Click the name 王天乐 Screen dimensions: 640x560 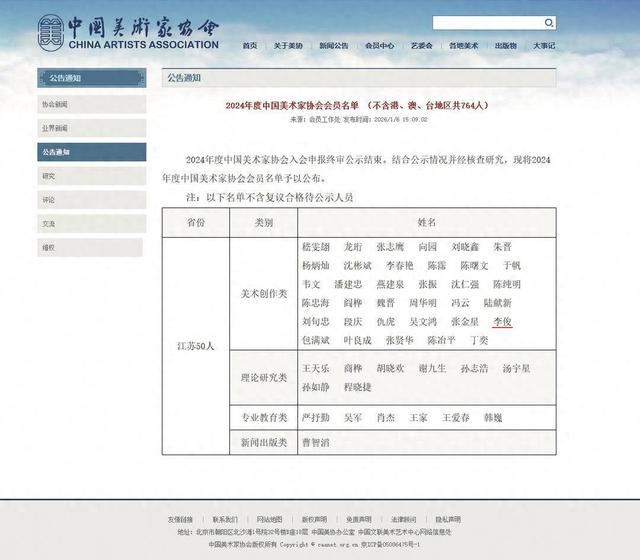316,369
